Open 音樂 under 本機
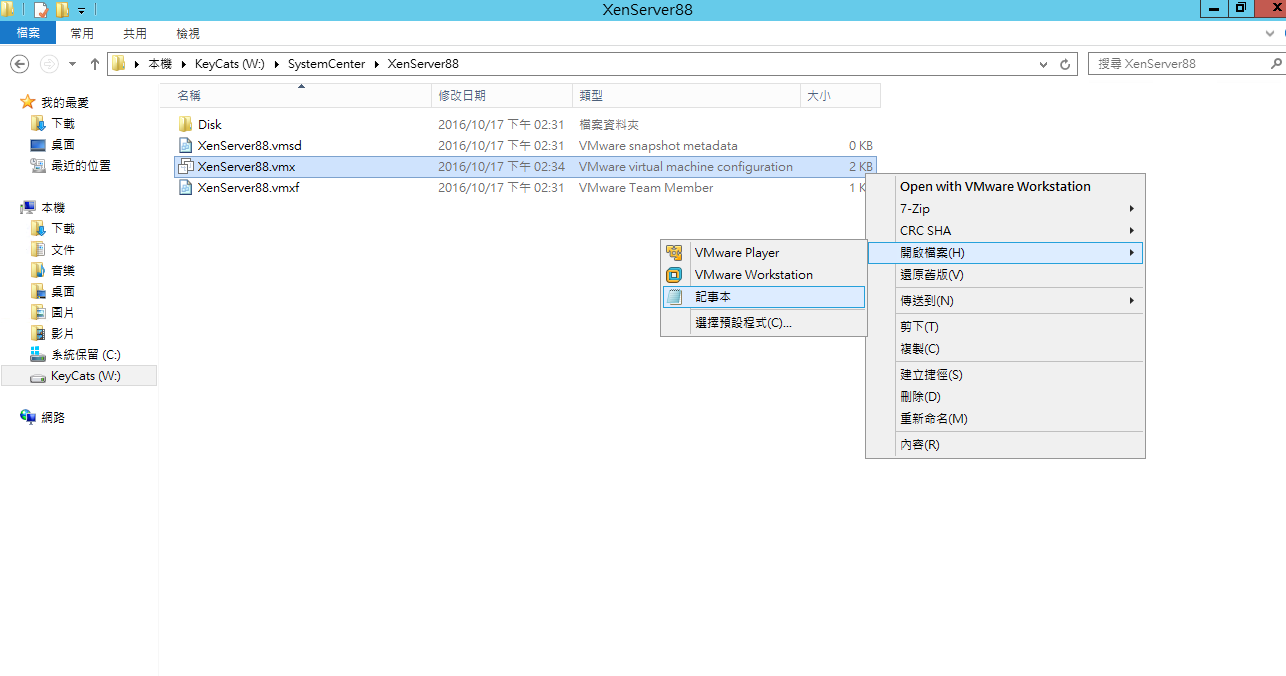The image size is (1286, 676). coord(63,270)
